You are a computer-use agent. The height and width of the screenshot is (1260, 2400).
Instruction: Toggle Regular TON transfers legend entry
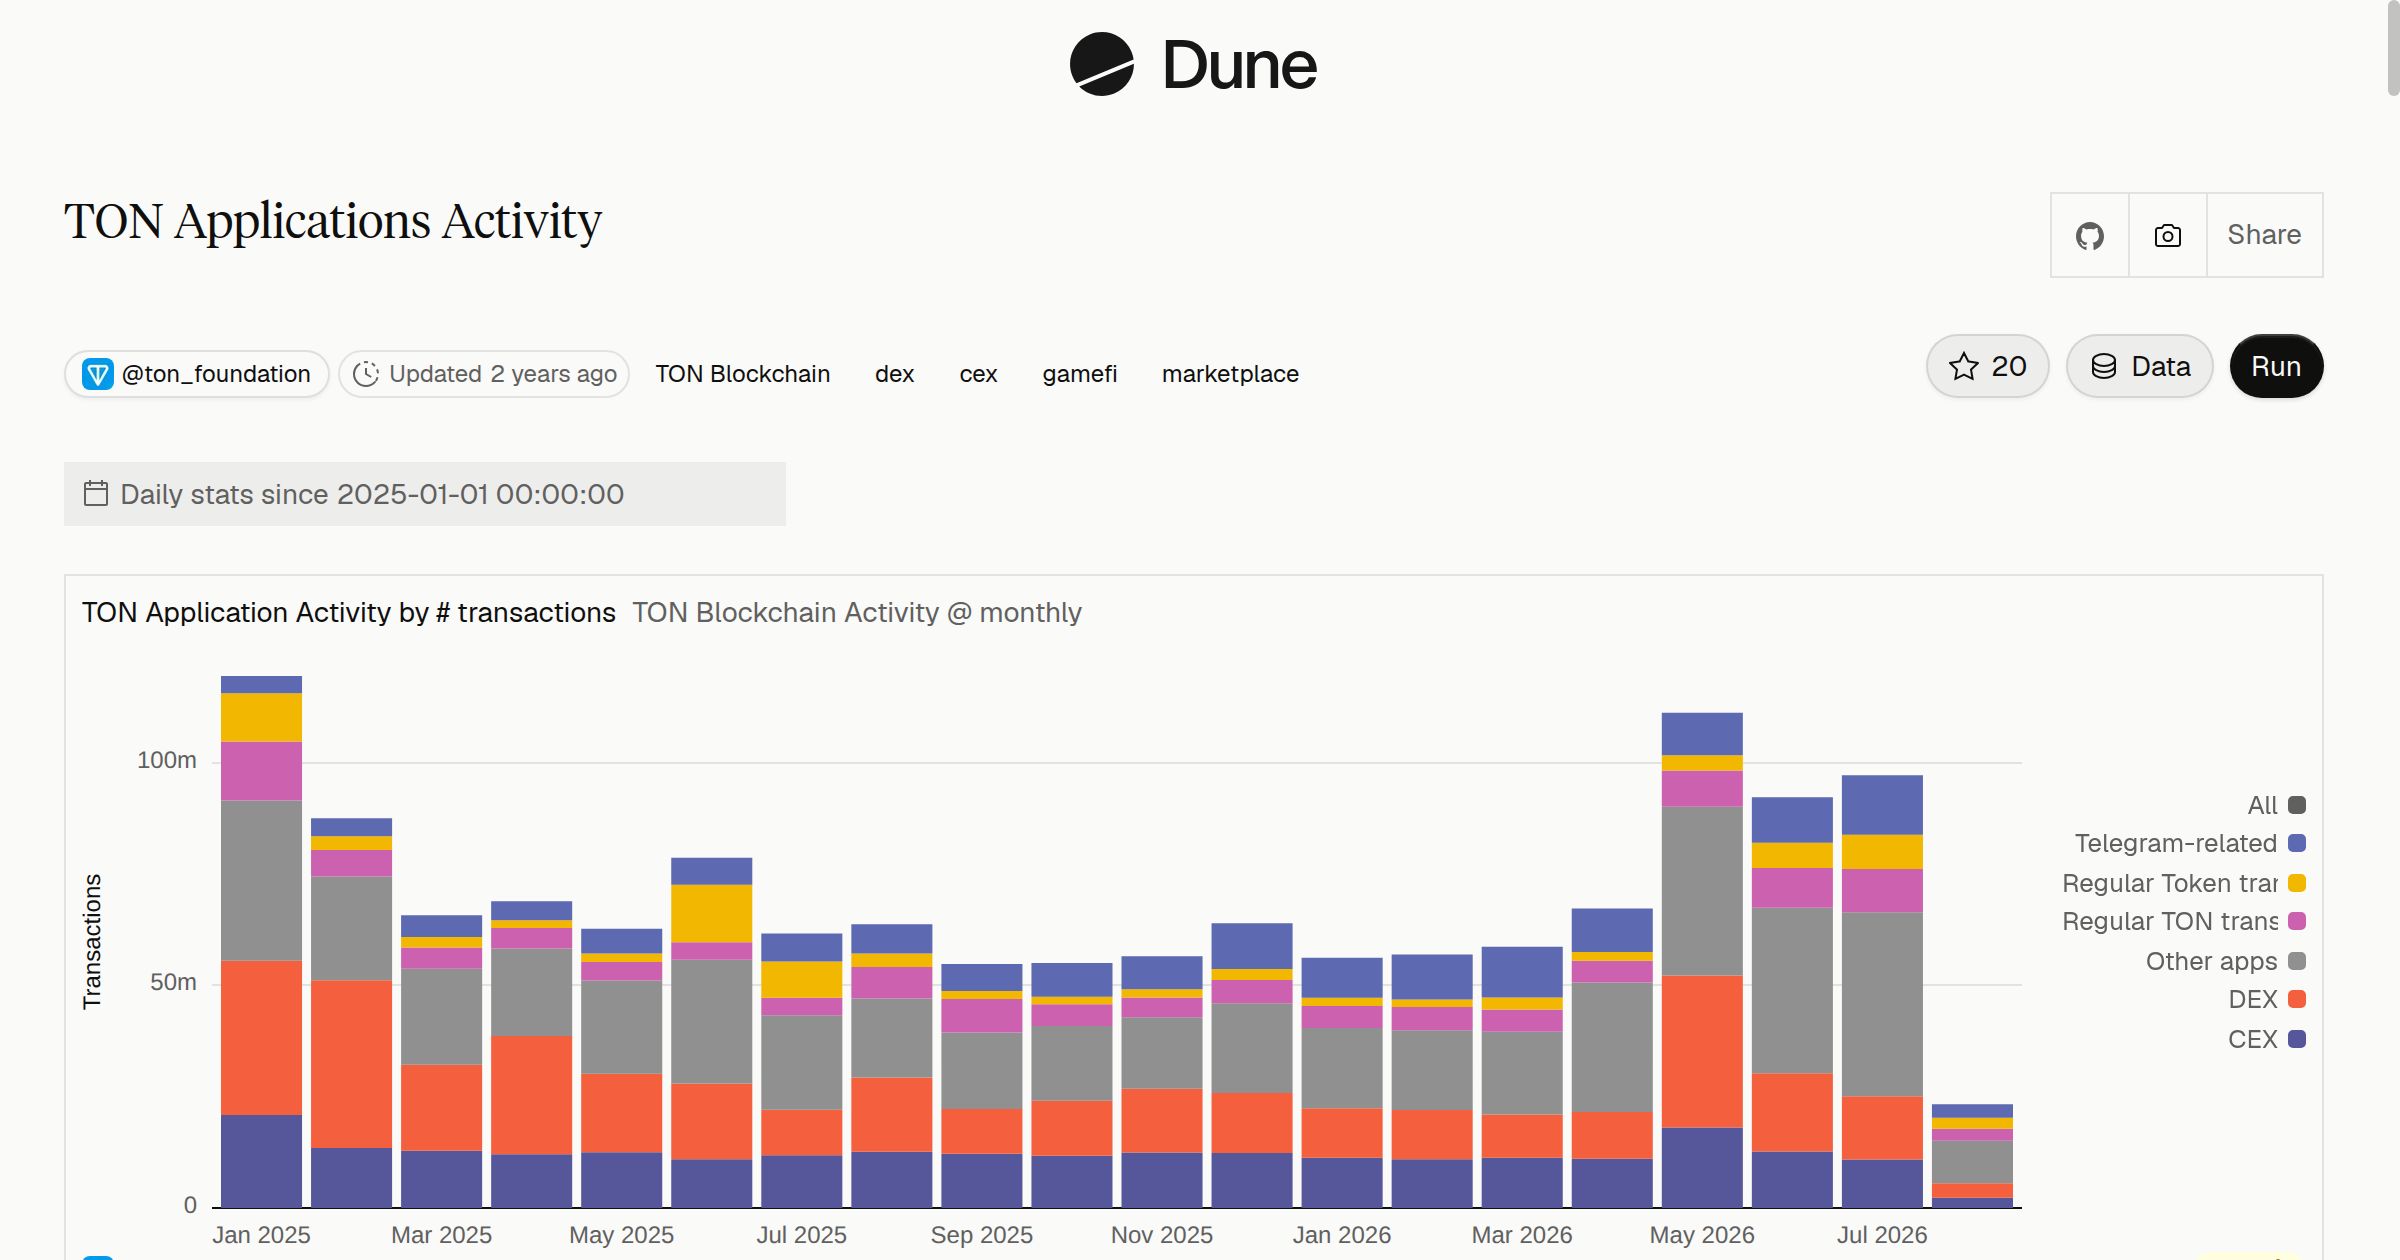point(2184,921)
